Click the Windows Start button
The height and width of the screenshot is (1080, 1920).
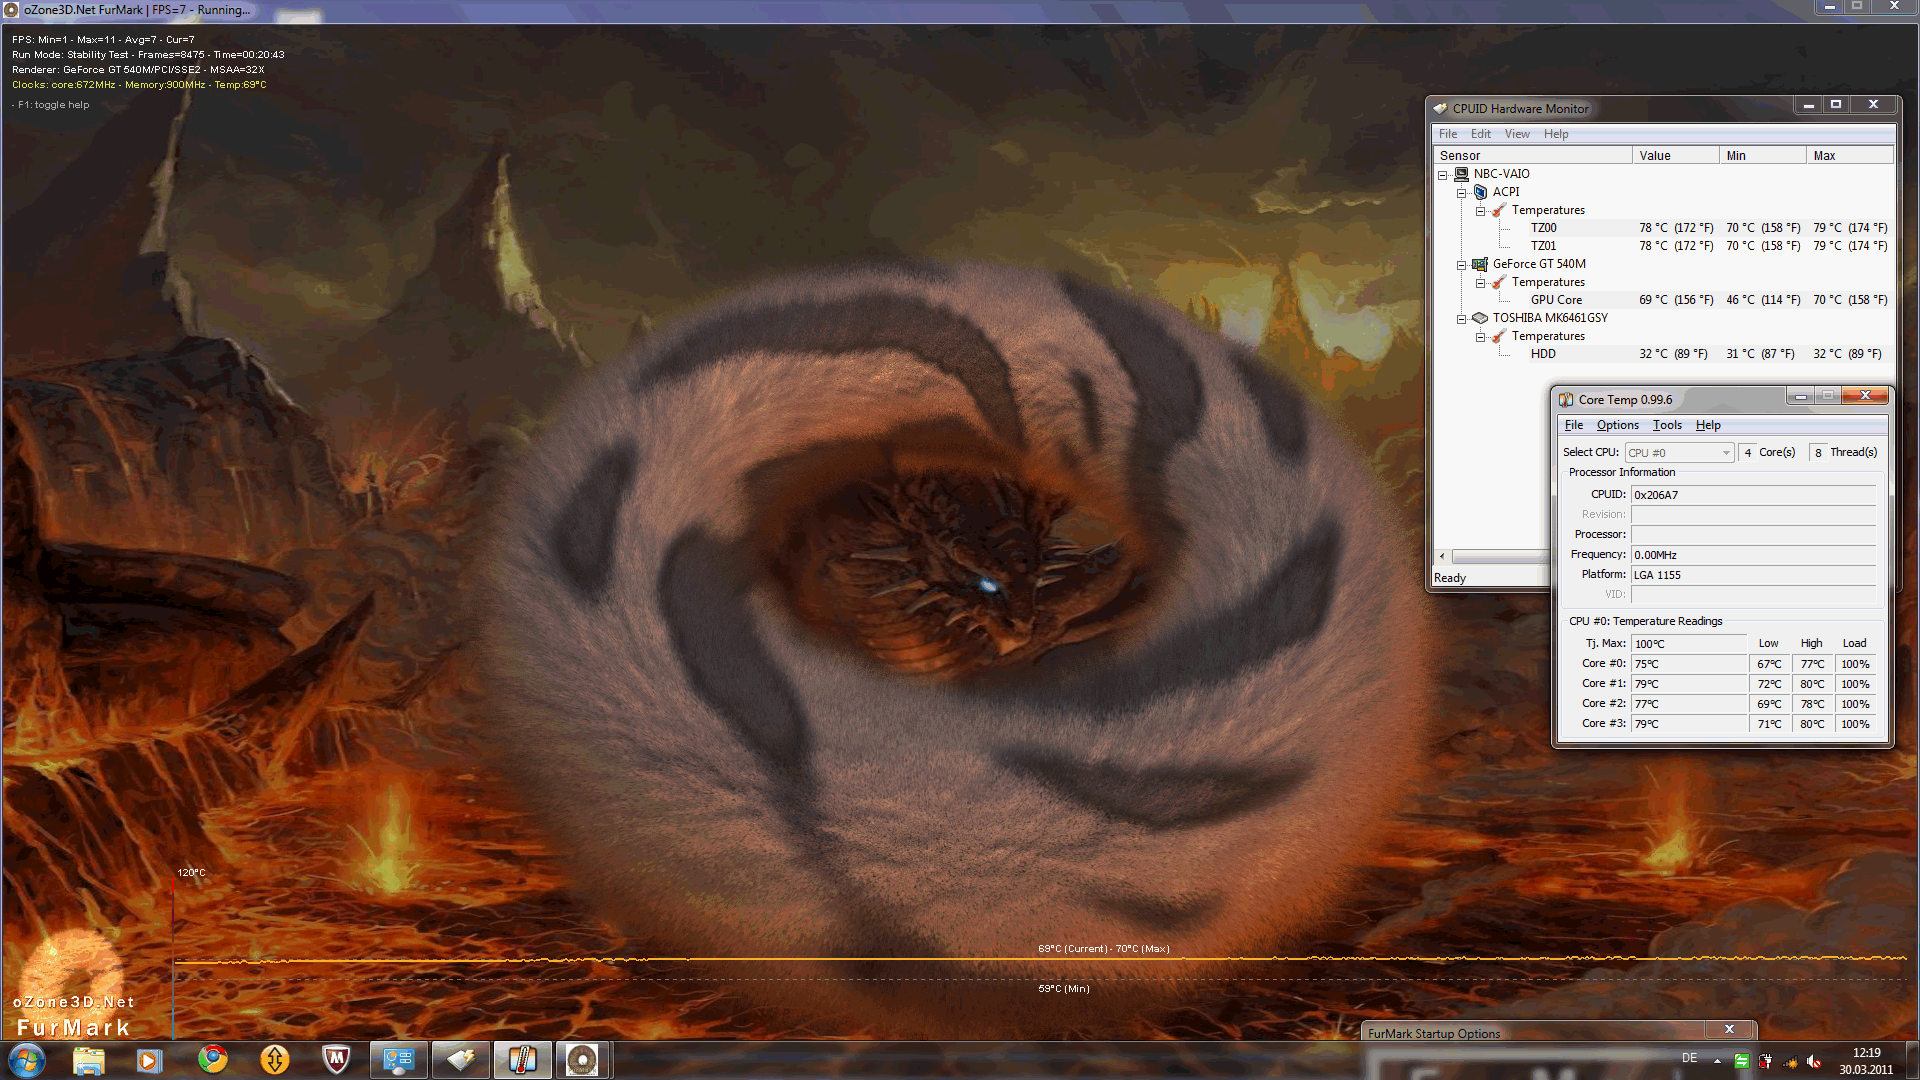coord(27,1059)
